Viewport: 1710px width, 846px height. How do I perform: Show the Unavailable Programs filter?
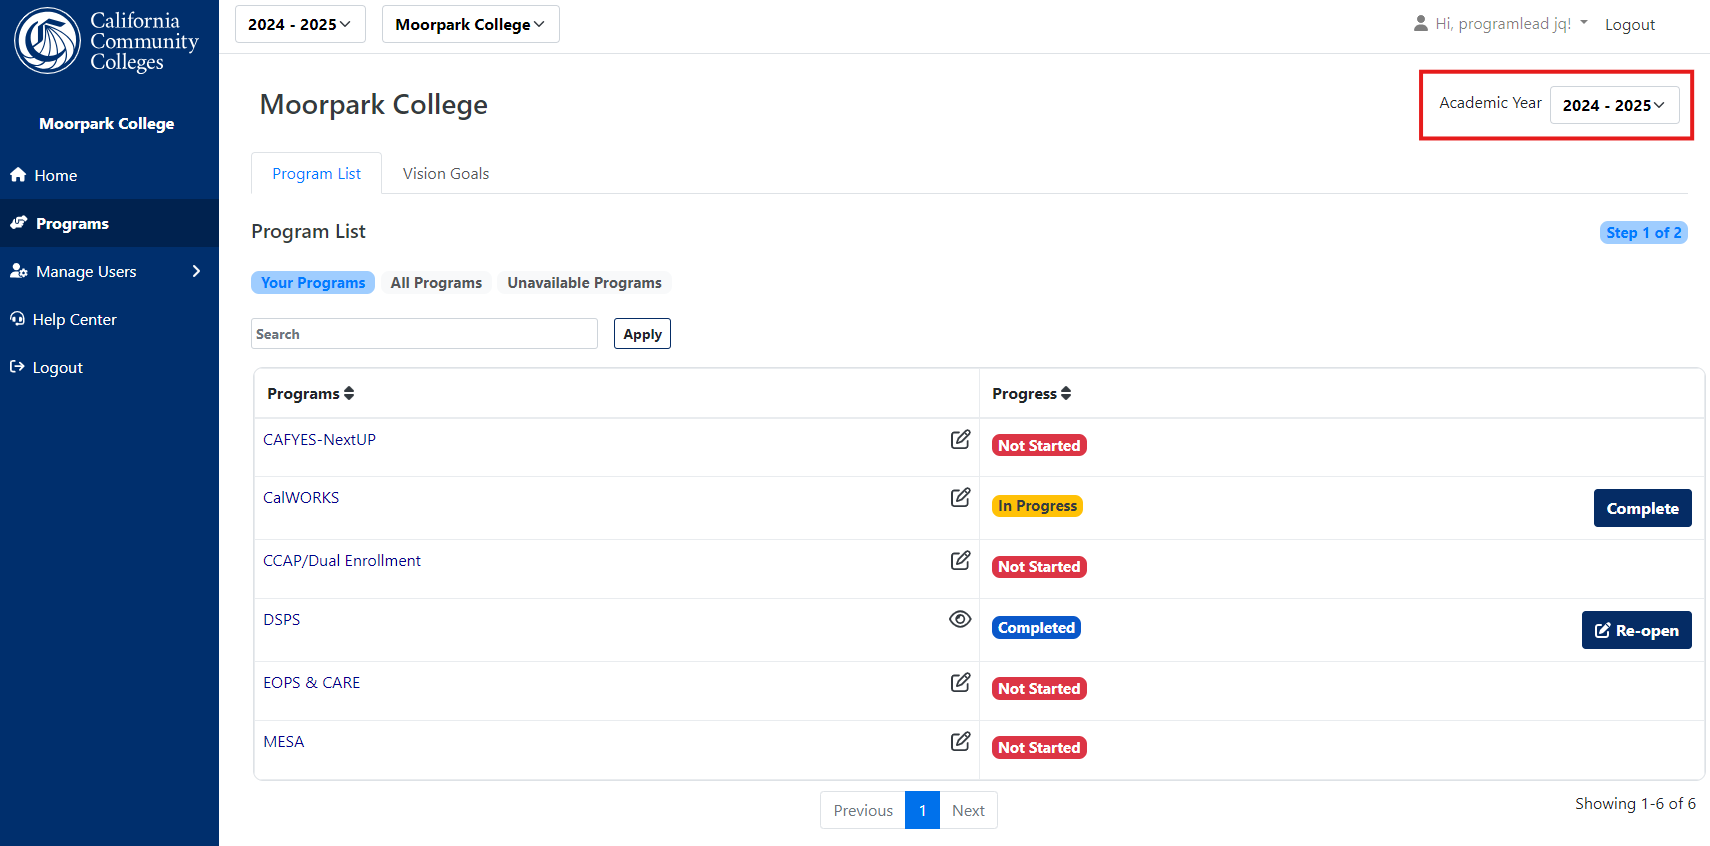pos(584,283)
